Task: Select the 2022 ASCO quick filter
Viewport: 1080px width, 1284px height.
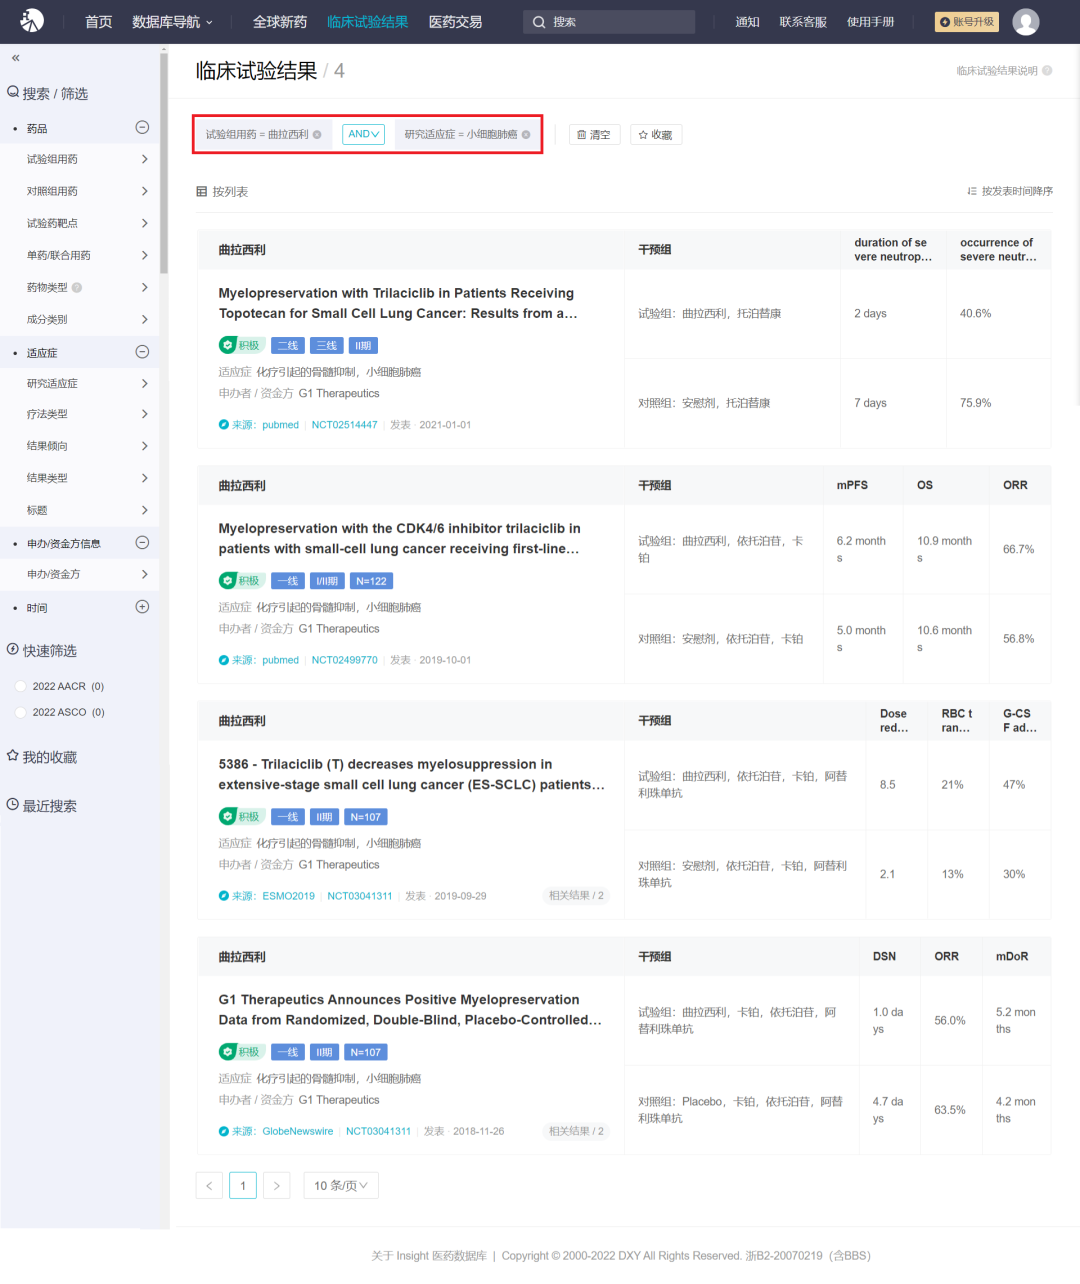Action: 21,712
